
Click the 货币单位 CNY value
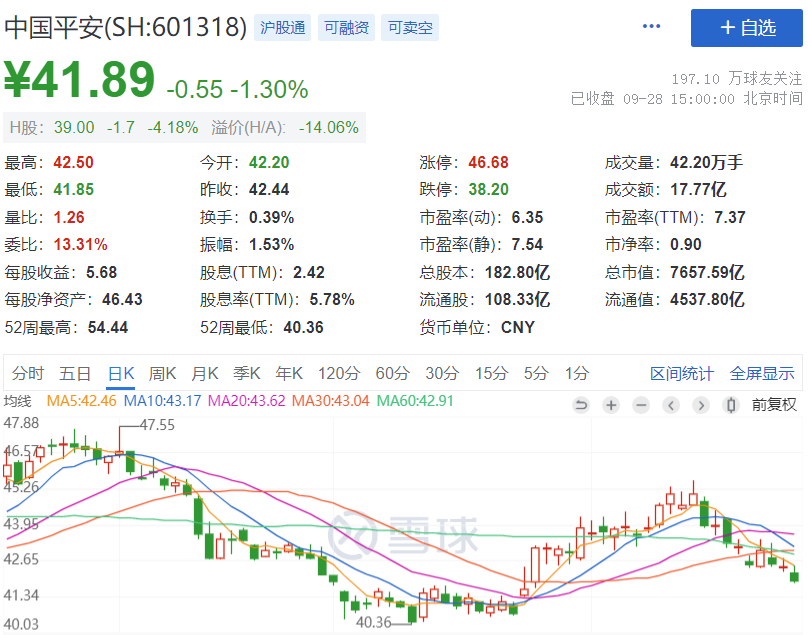click(x=518, y=327)
